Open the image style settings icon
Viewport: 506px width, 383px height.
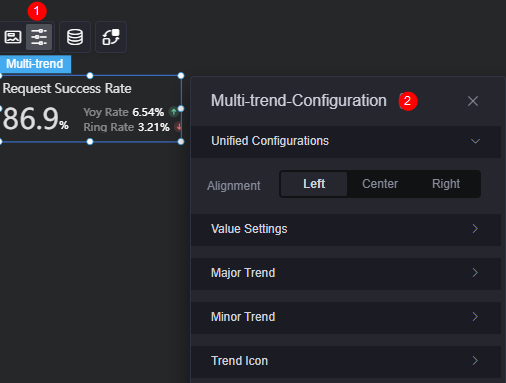13,37
